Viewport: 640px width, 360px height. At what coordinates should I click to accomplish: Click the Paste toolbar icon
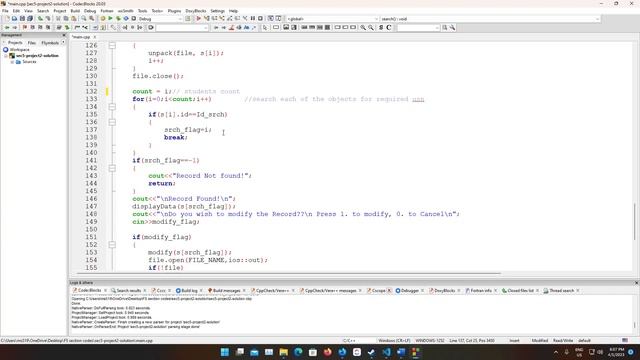click(73, 19)
